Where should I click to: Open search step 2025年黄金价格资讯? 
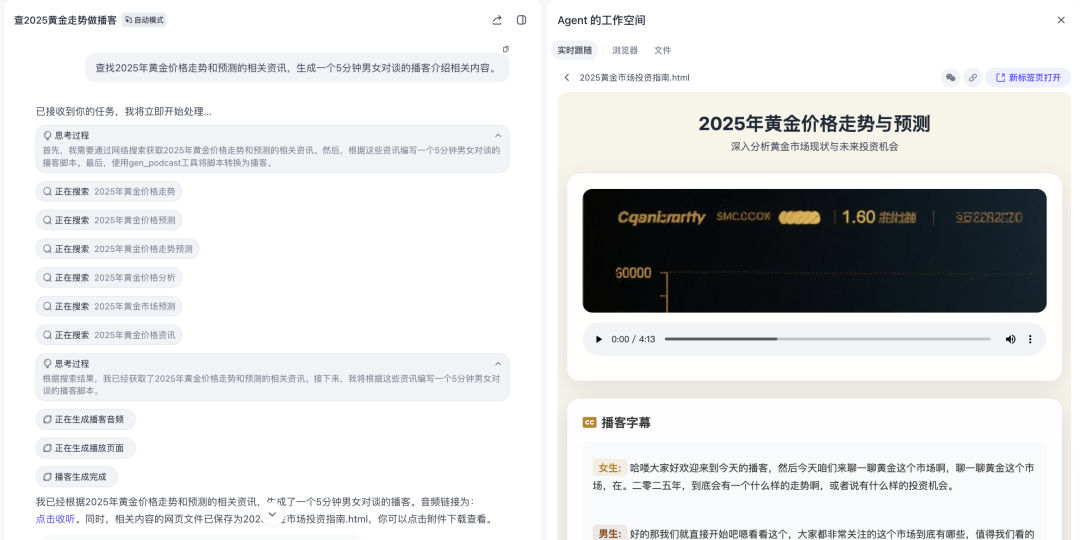coord(109,335)
